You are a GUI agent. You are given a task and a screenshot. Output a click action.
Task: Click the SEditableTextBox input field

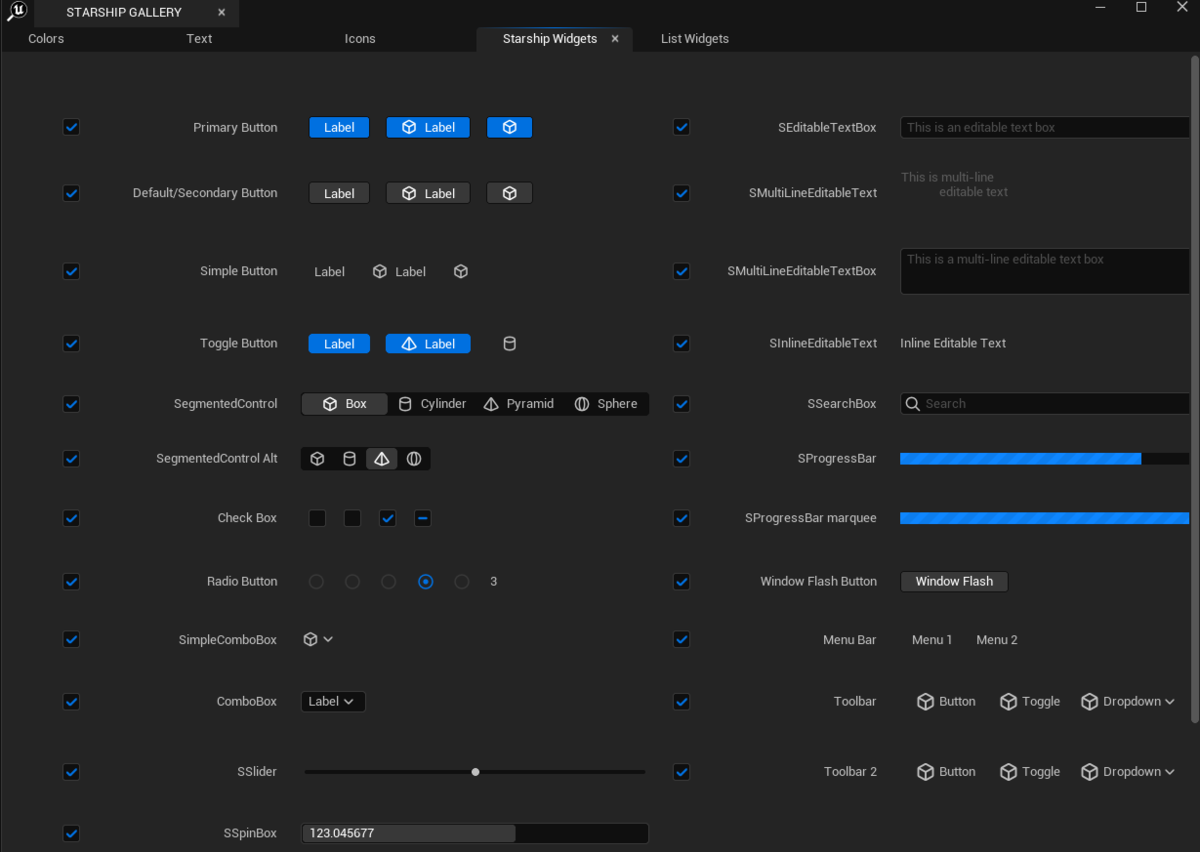(1045, 127)
